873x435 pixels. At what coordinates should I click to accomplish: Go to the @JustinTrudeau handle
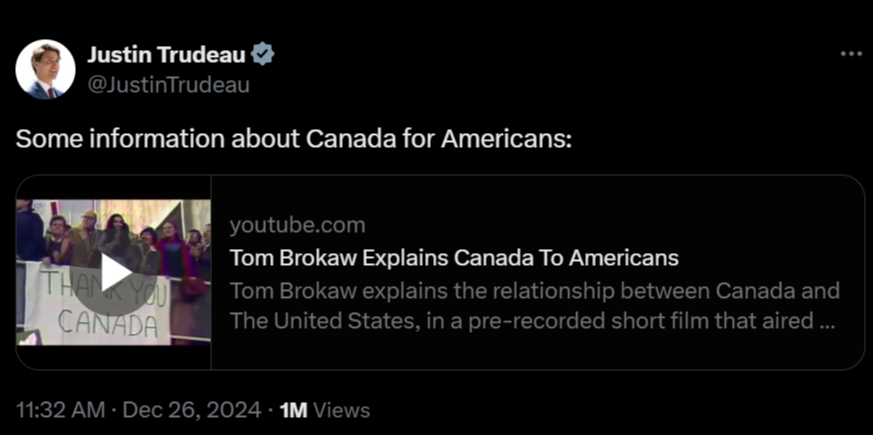click(x=168, y=85)
